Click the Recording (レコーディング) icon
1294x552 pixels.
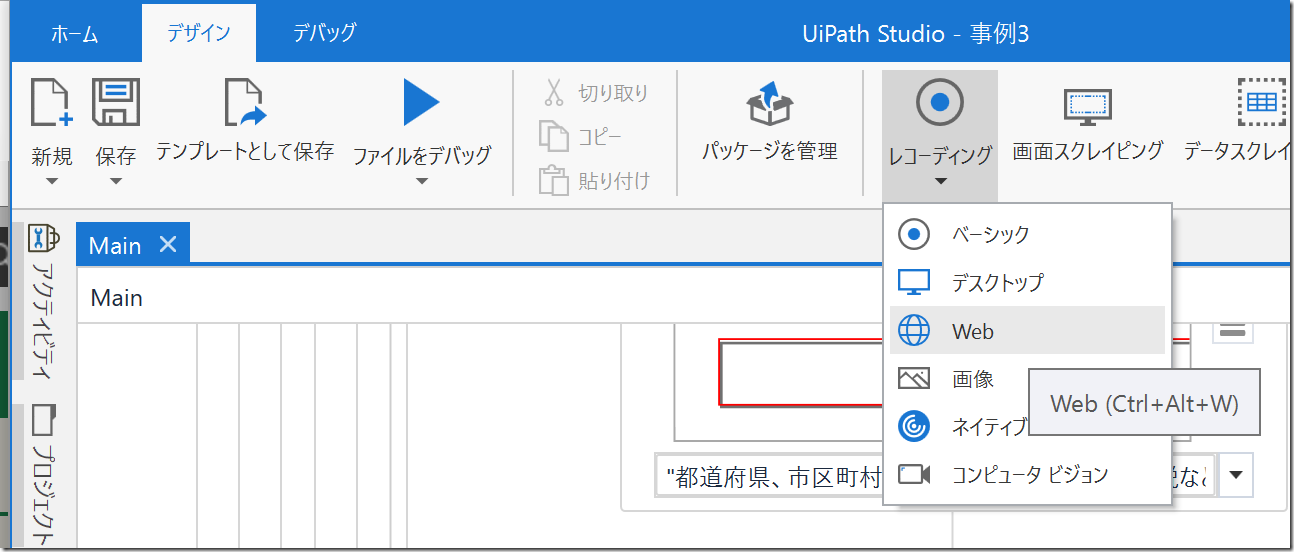[939, 103]
